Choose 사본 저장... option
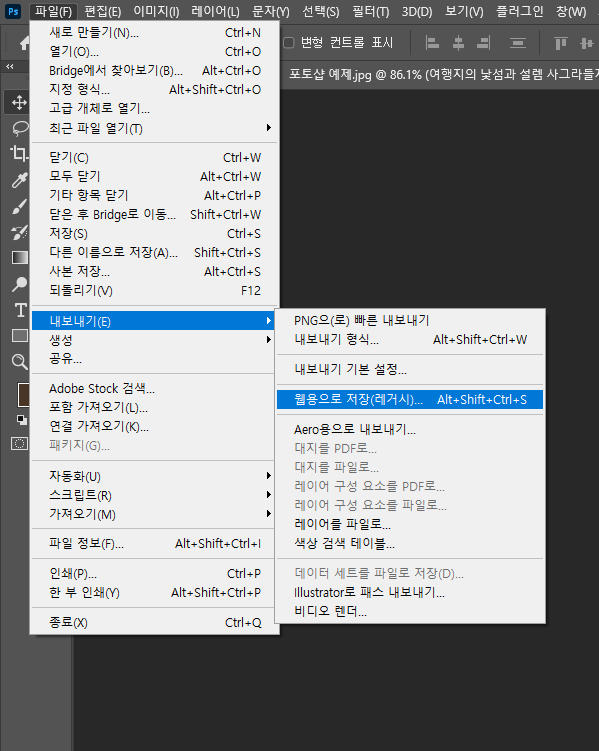 [x=155, y=272]
